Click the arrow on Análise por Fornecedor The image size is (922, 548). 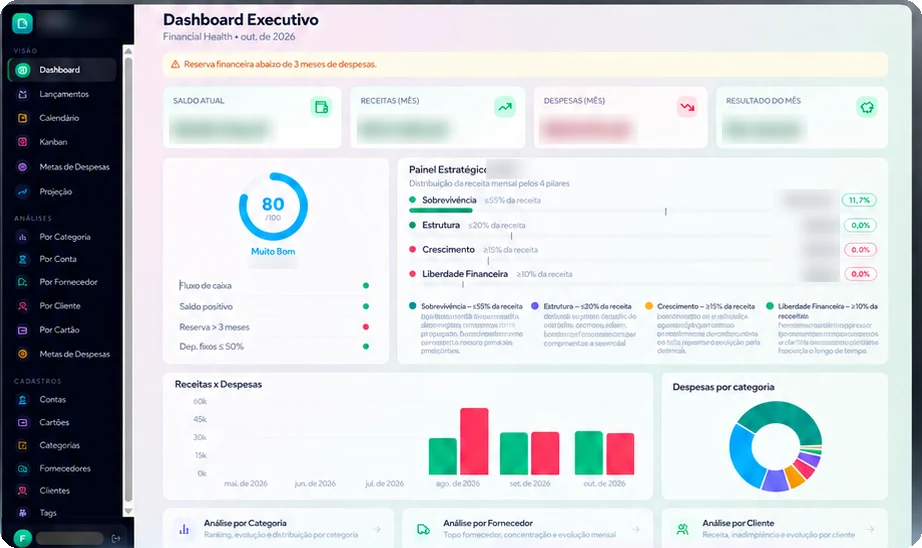pyautogui.click(x=636, y=529)
